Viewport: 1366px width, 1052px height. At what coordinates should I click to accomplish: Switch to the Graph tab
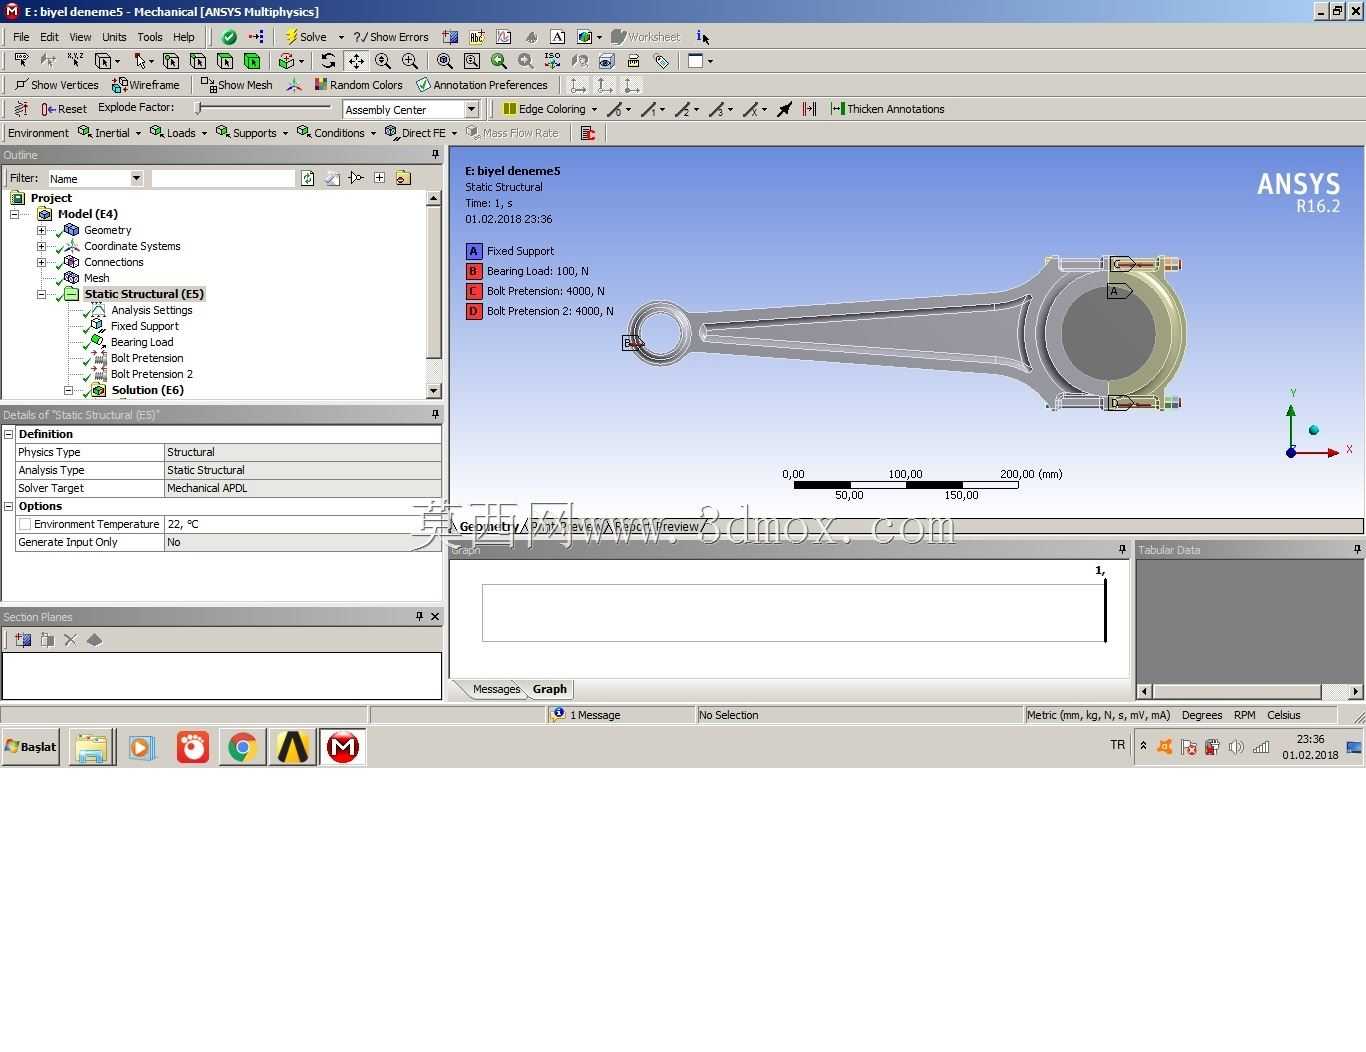pyautogui.click(x=550, y=689)
